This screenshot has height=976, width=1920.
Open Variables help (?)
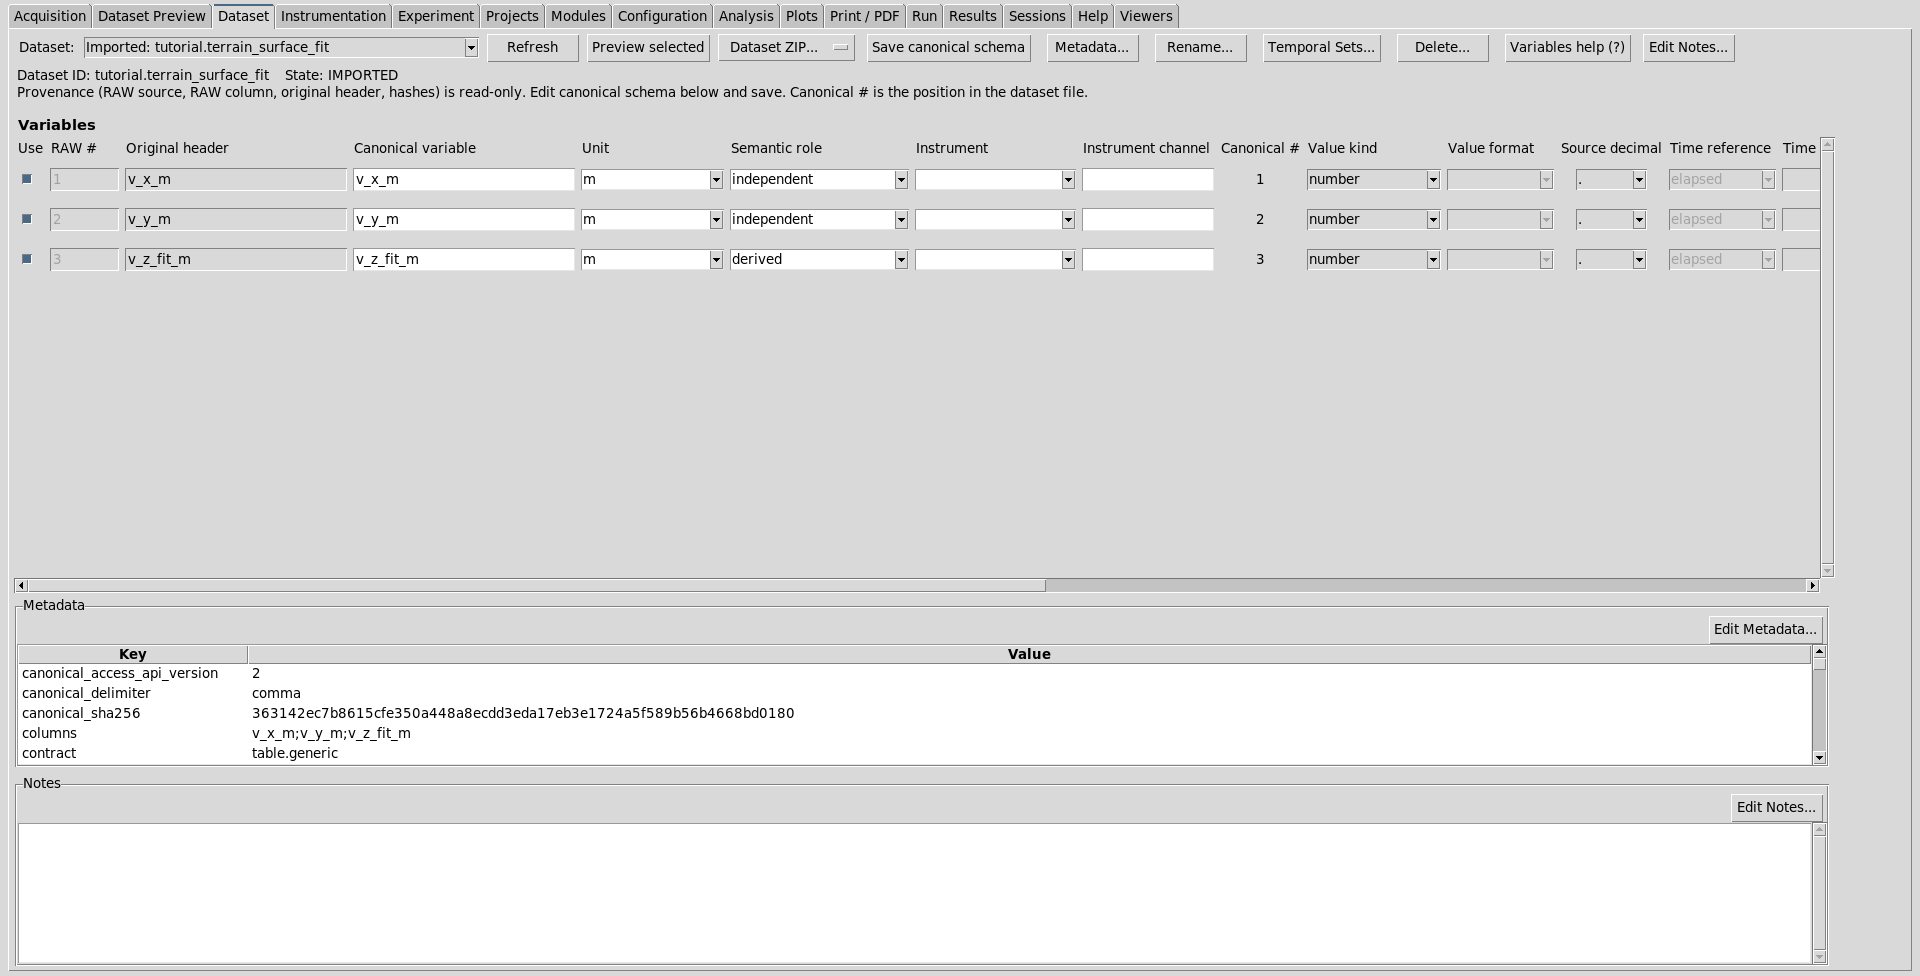1567,47
